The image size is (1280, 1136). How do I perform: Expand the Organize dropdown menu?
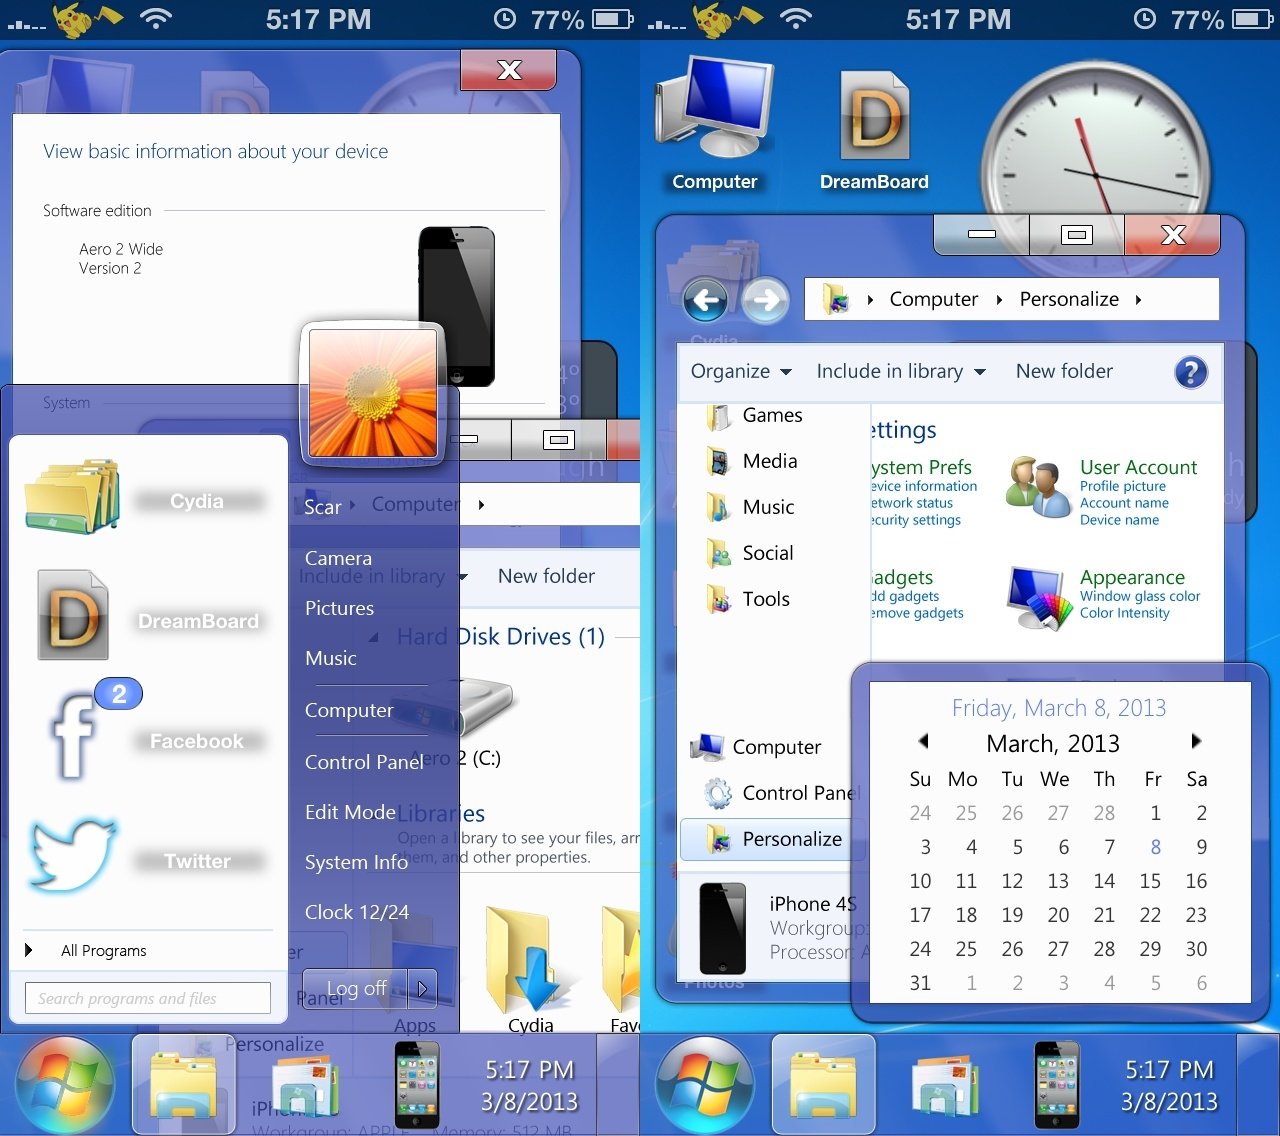(741, 372)
